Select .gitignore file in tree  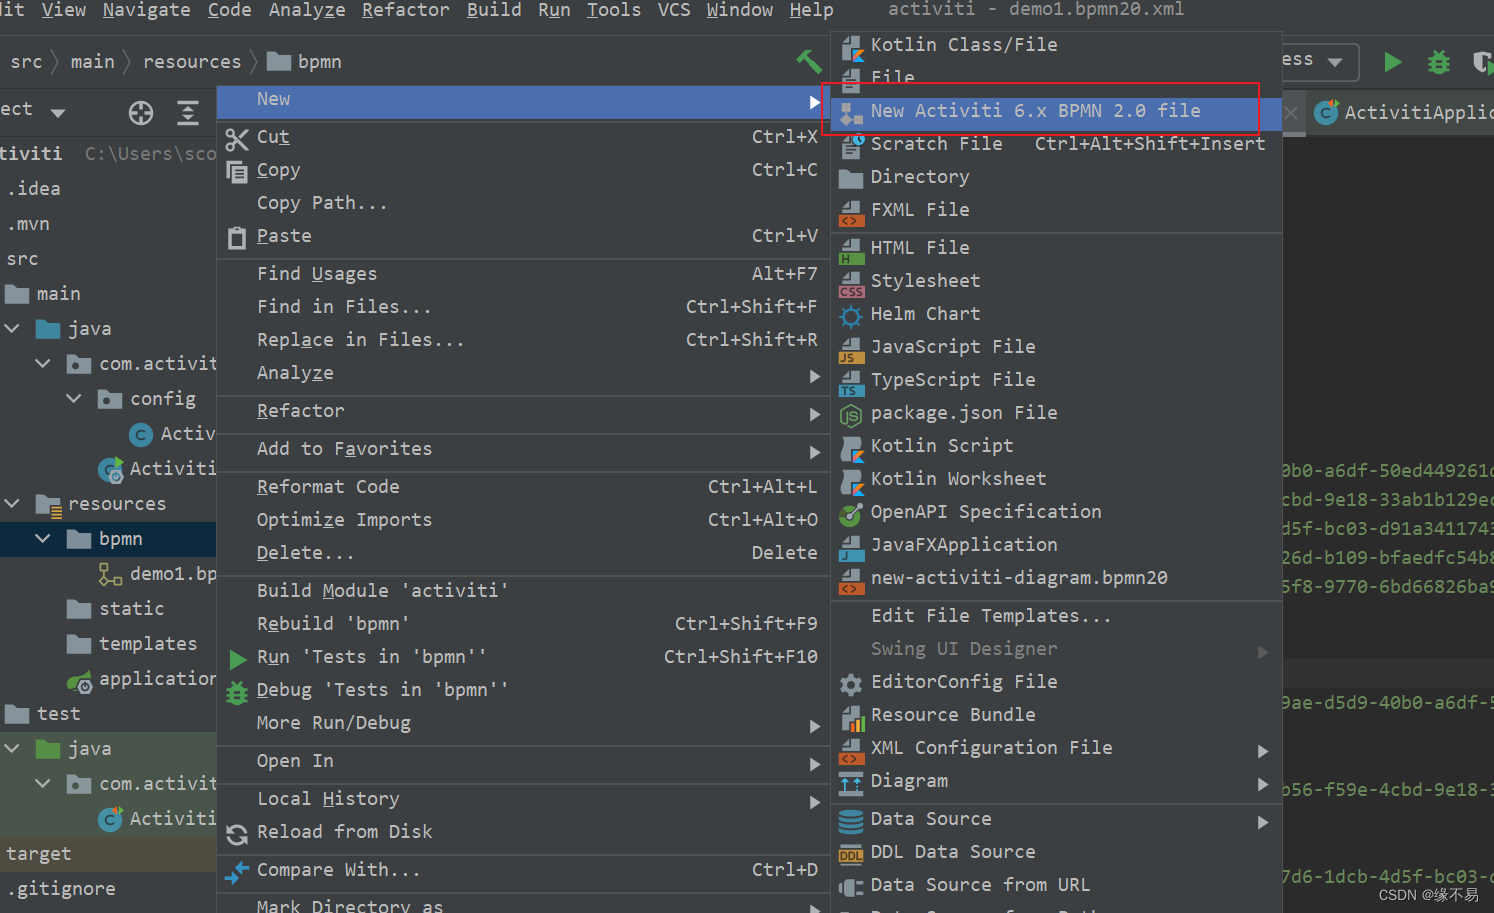pos(61,889)
